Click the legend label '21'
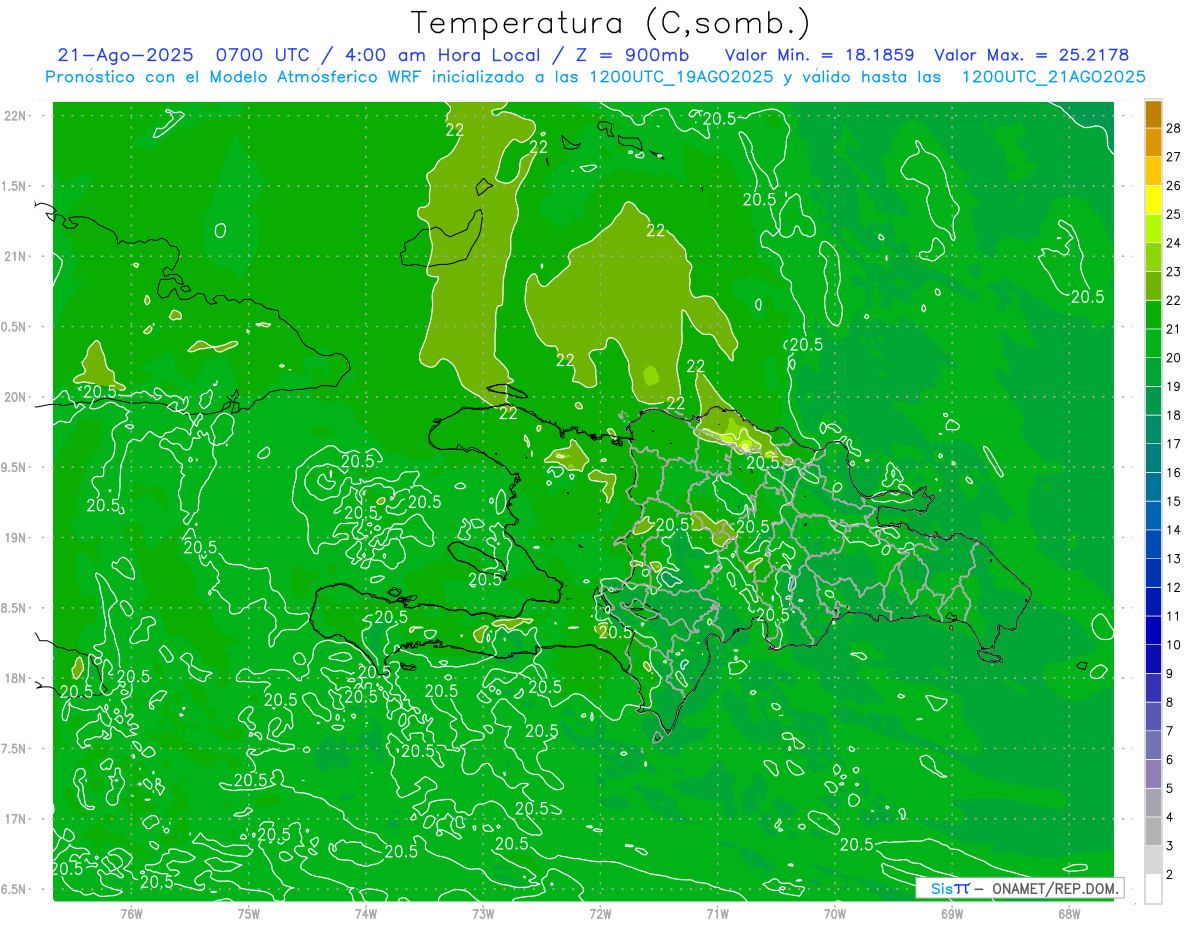This screenshot has width=1200, height=927. (1174, 329)
